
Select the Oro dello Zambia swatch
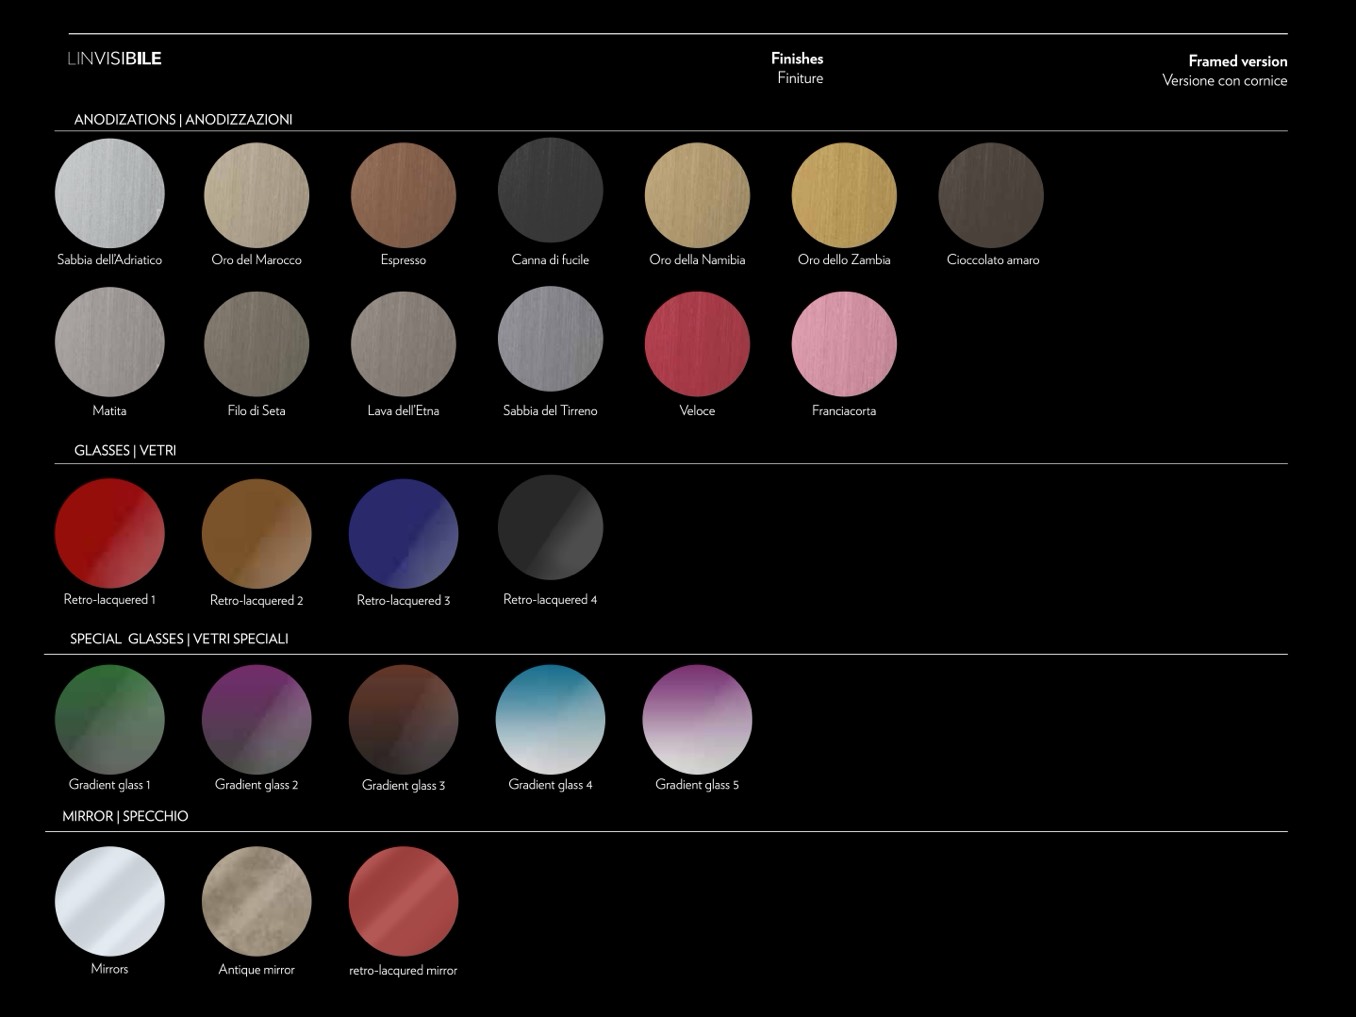coord(844,195)
